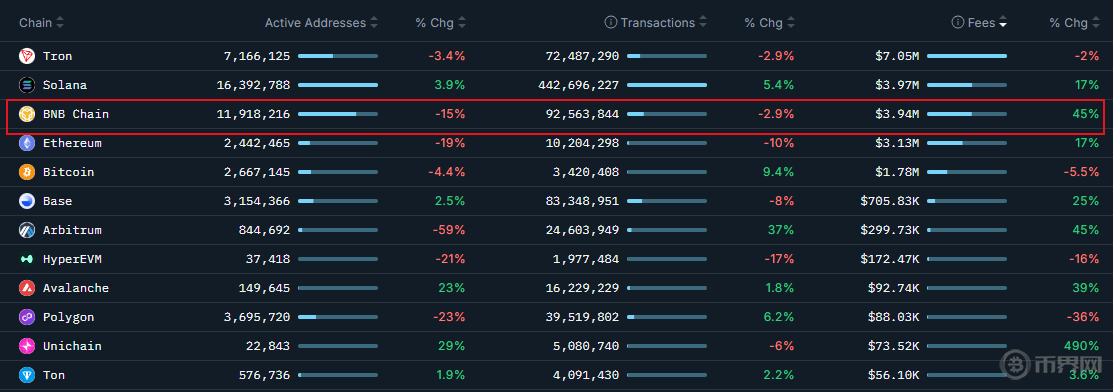
Task: Click Bitcoin transactions change 9.4%
Action: point(779,172)
